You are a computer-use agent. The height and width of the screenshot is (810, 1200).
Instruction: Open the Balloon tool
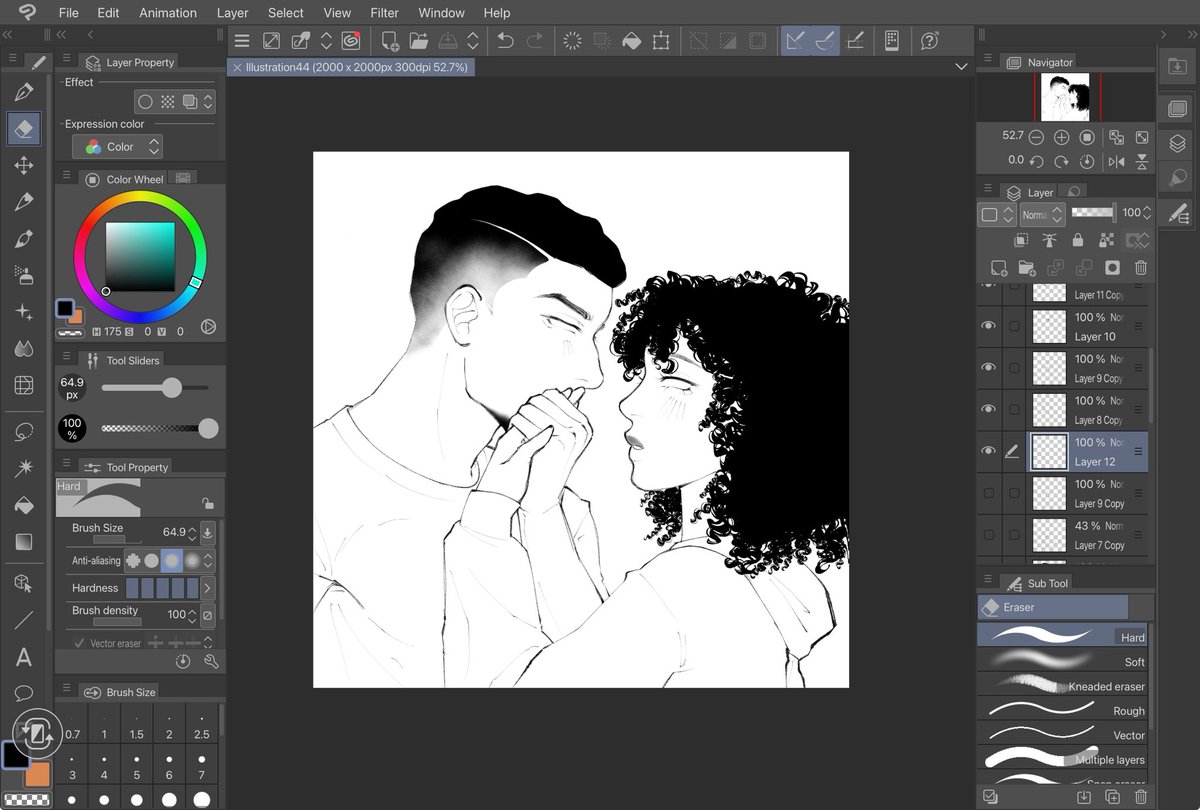pyautogui.click(x=22, y=693)
